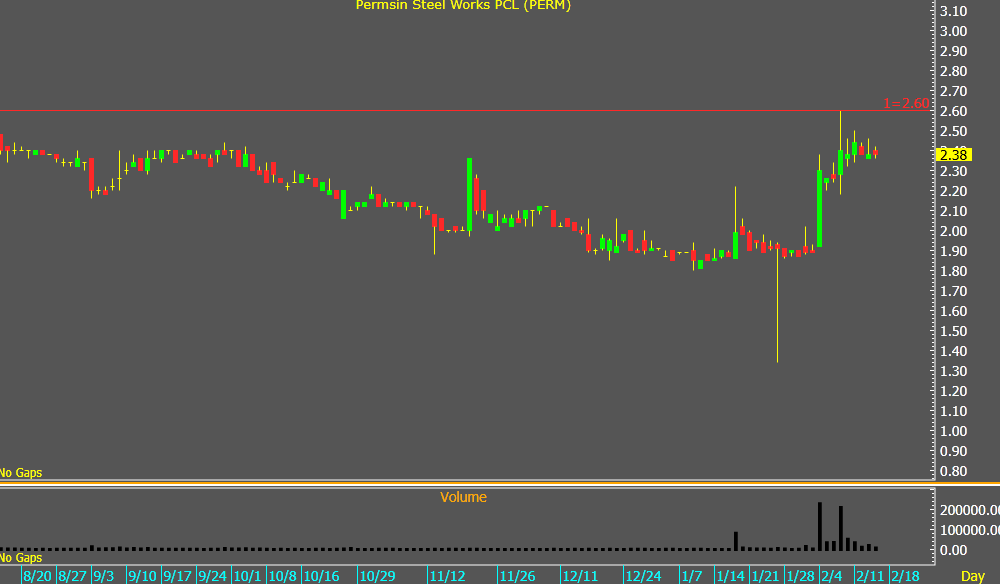Click the 1.30 price axis label
Screen dimensions: 1000x584
pos(953,371)
